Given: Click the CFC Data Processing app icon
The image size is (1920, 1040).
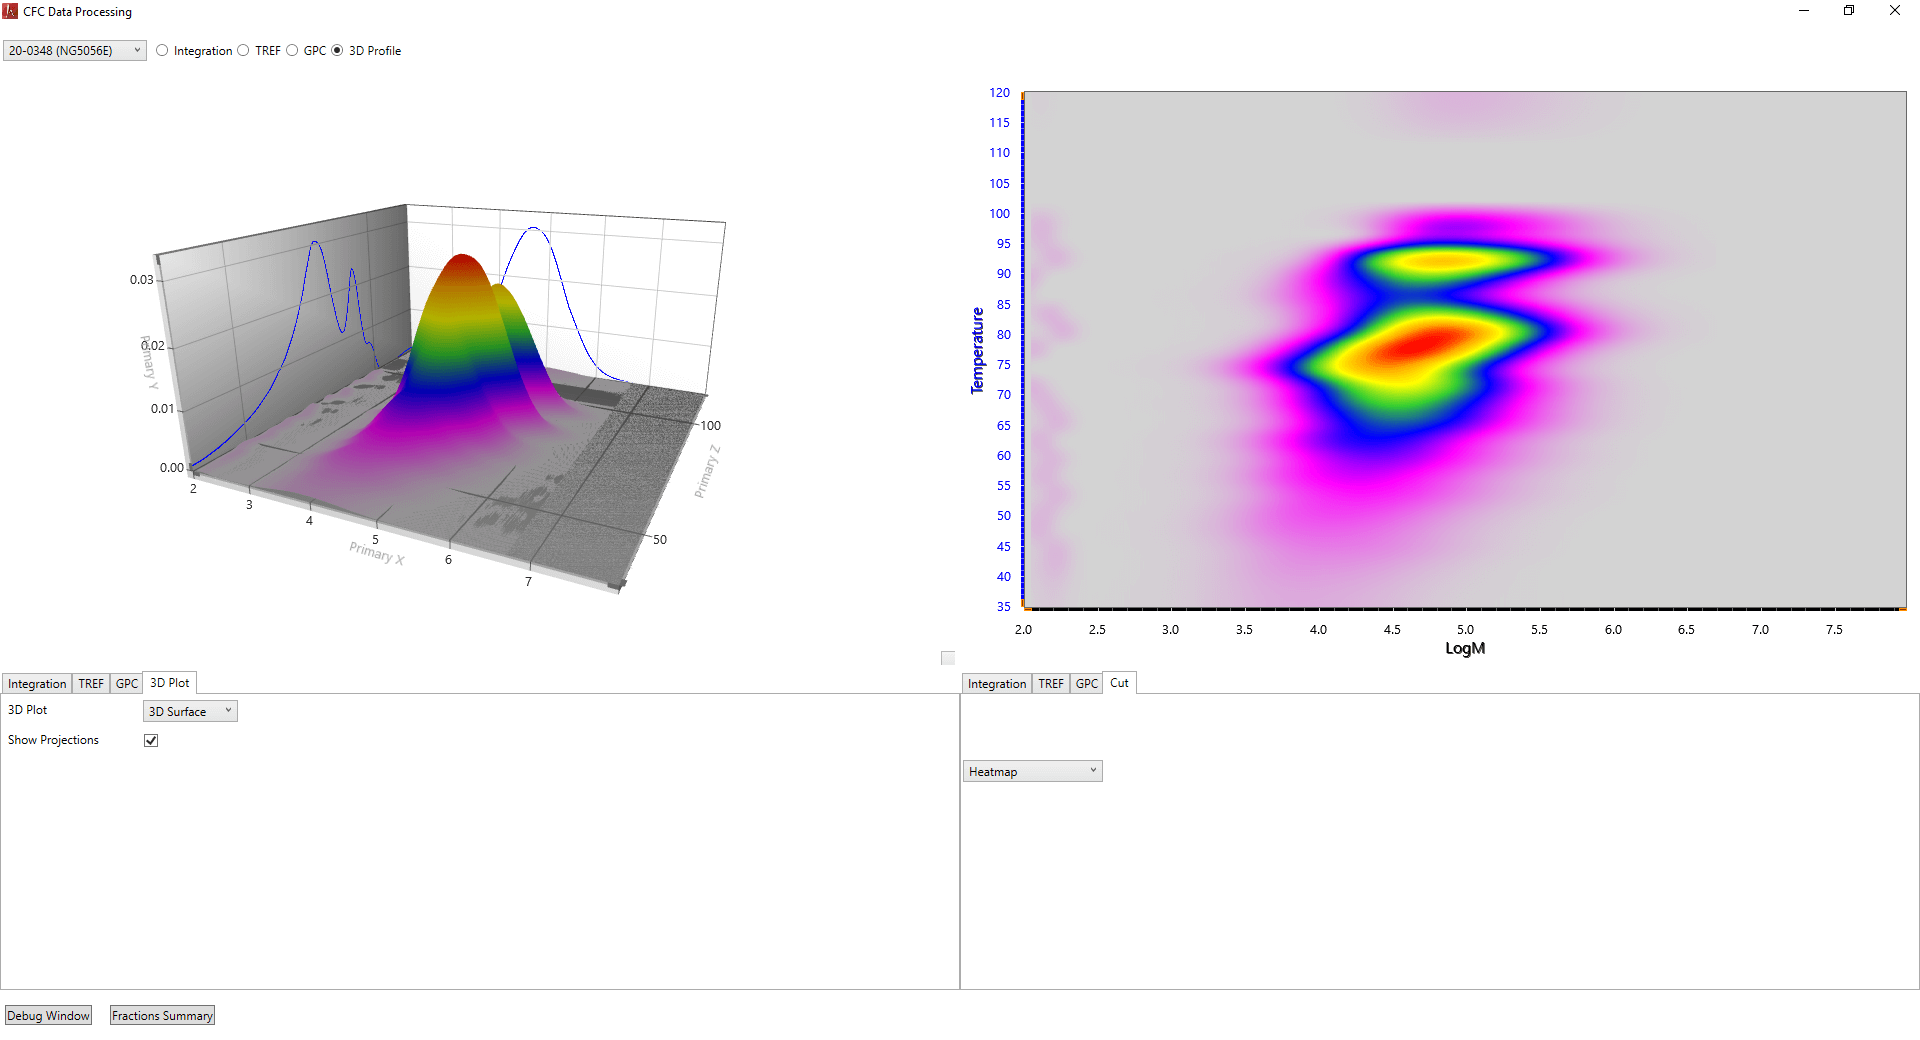Looking at the screenshot, I should click(10, 11).
